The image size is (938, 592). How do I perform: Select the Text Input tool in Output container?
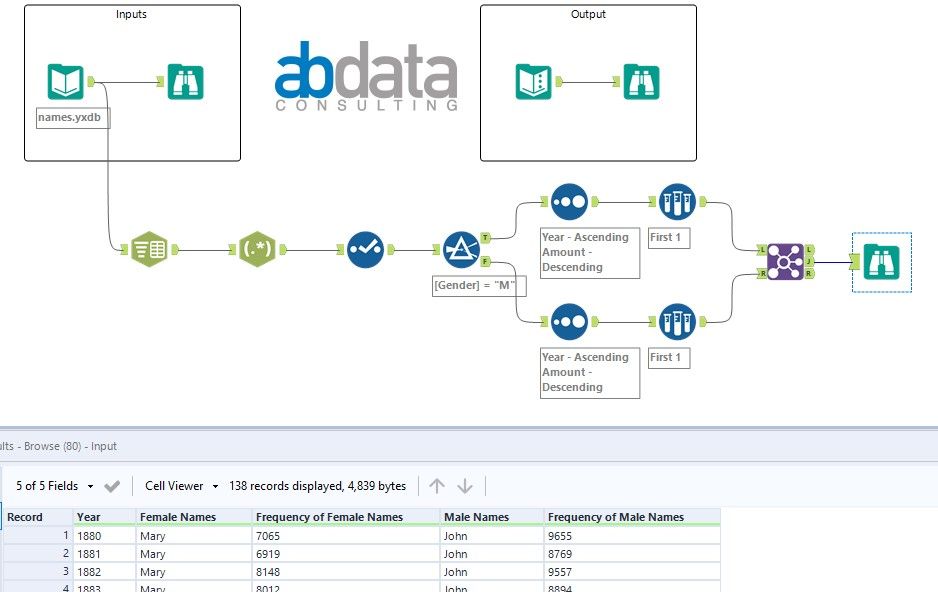click(x=534, y=81)
